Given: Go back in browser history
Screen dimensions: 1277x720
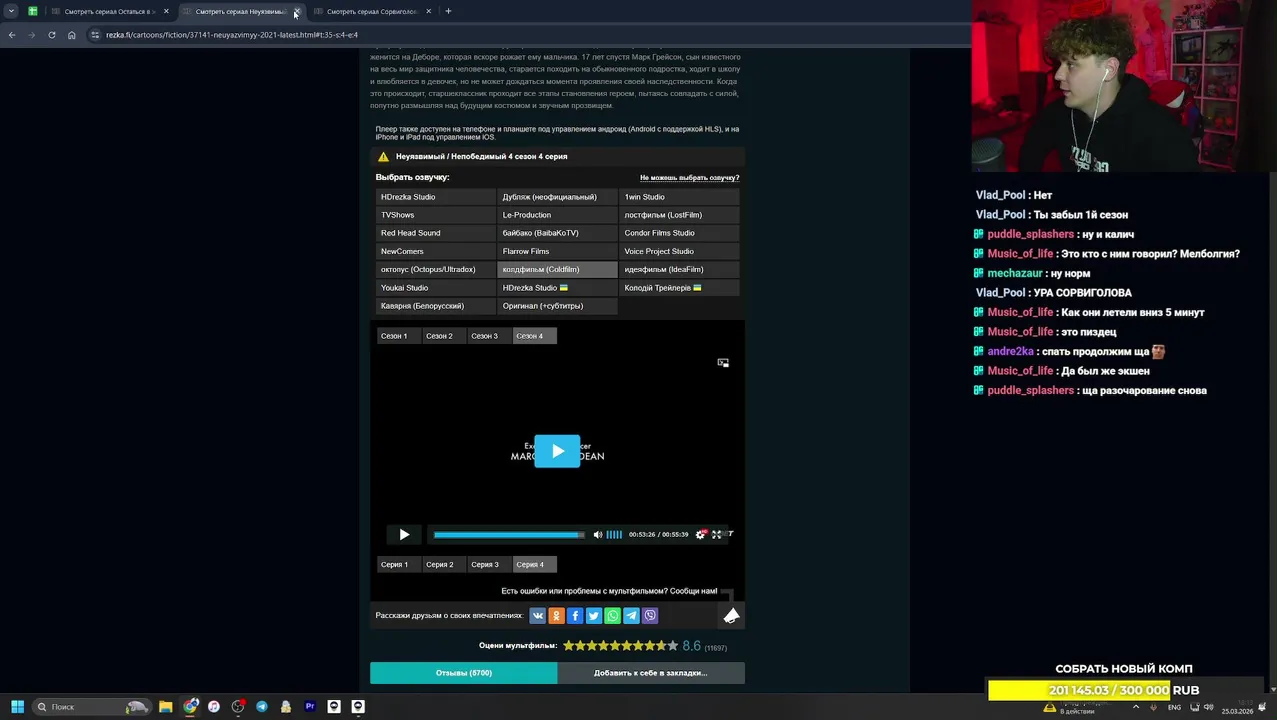Looking at the screenshot, I should (11, 35).
